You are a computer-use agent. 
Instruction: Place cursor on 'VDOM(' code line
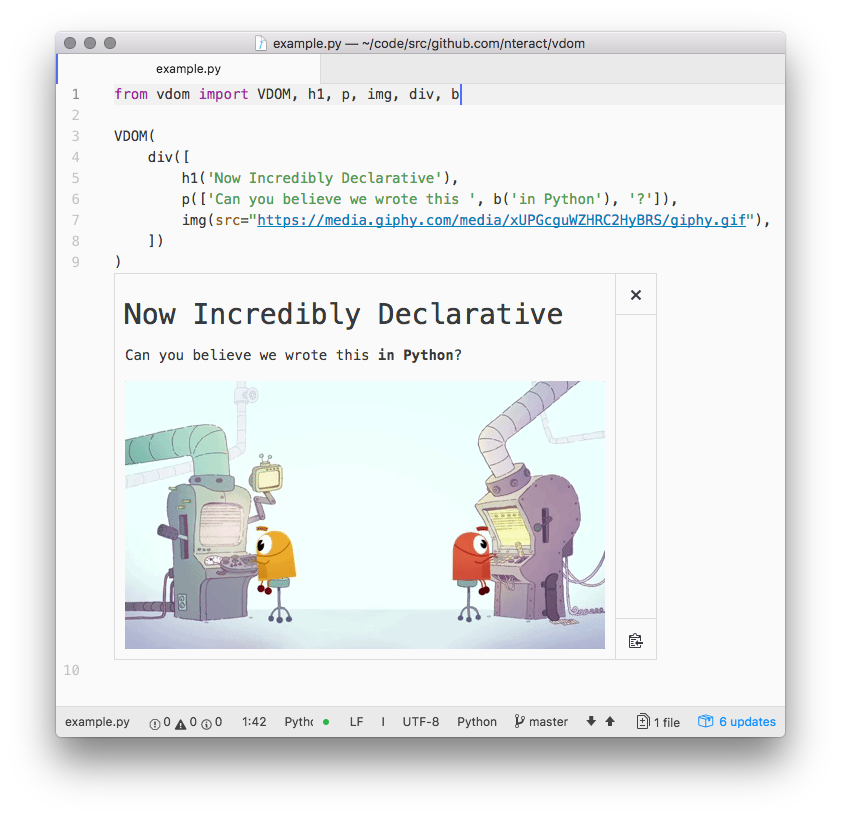pos(134,136)
